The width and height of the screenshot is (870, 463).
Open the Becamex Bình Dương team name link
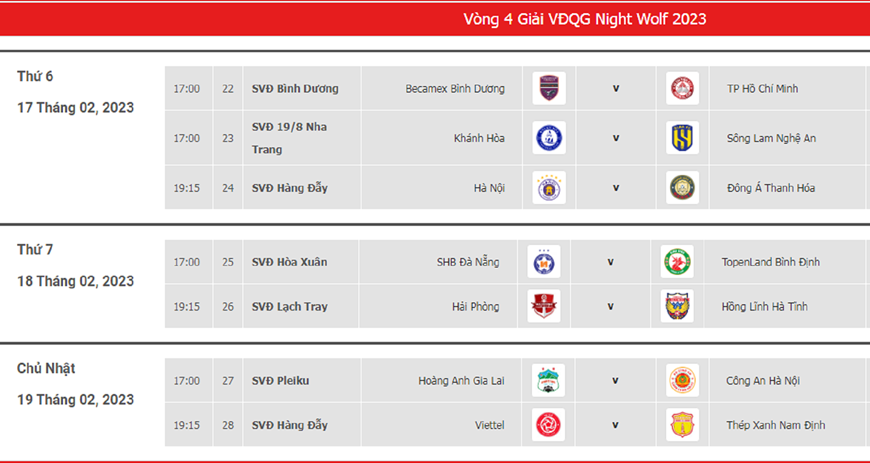[455, 89]
